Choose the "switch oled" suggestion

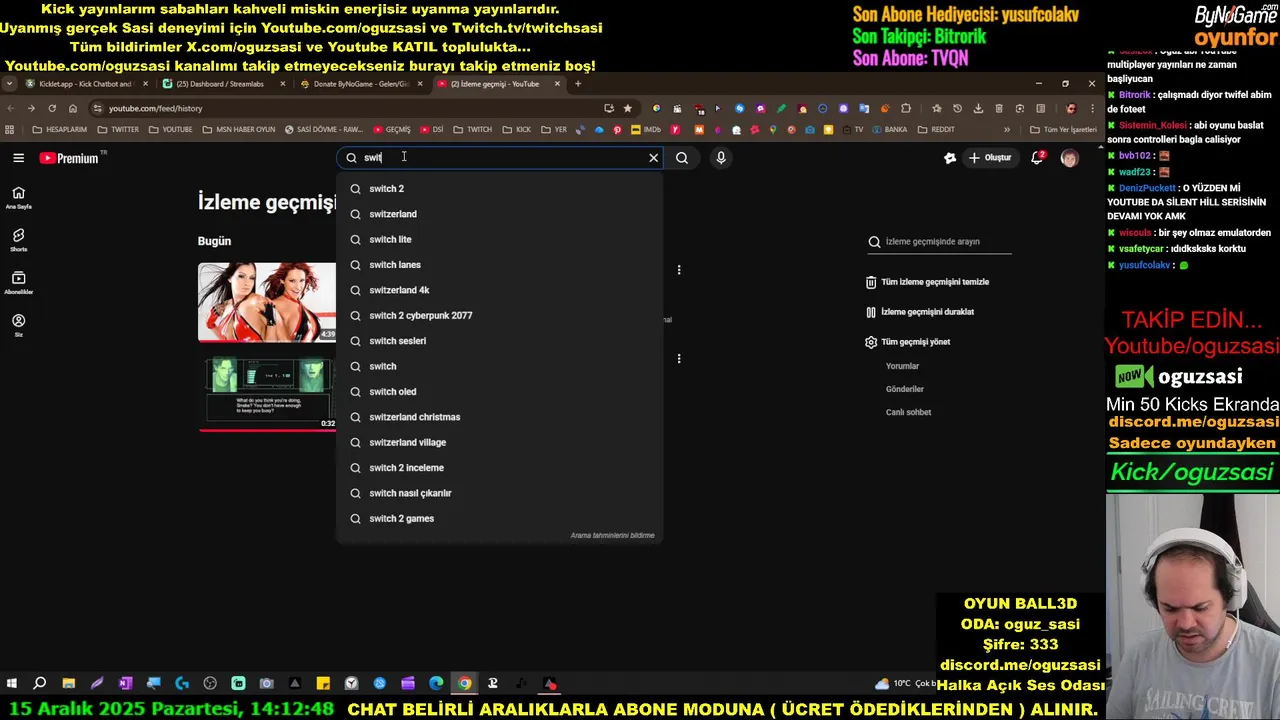pyautogui.click(x=500, y=392)
